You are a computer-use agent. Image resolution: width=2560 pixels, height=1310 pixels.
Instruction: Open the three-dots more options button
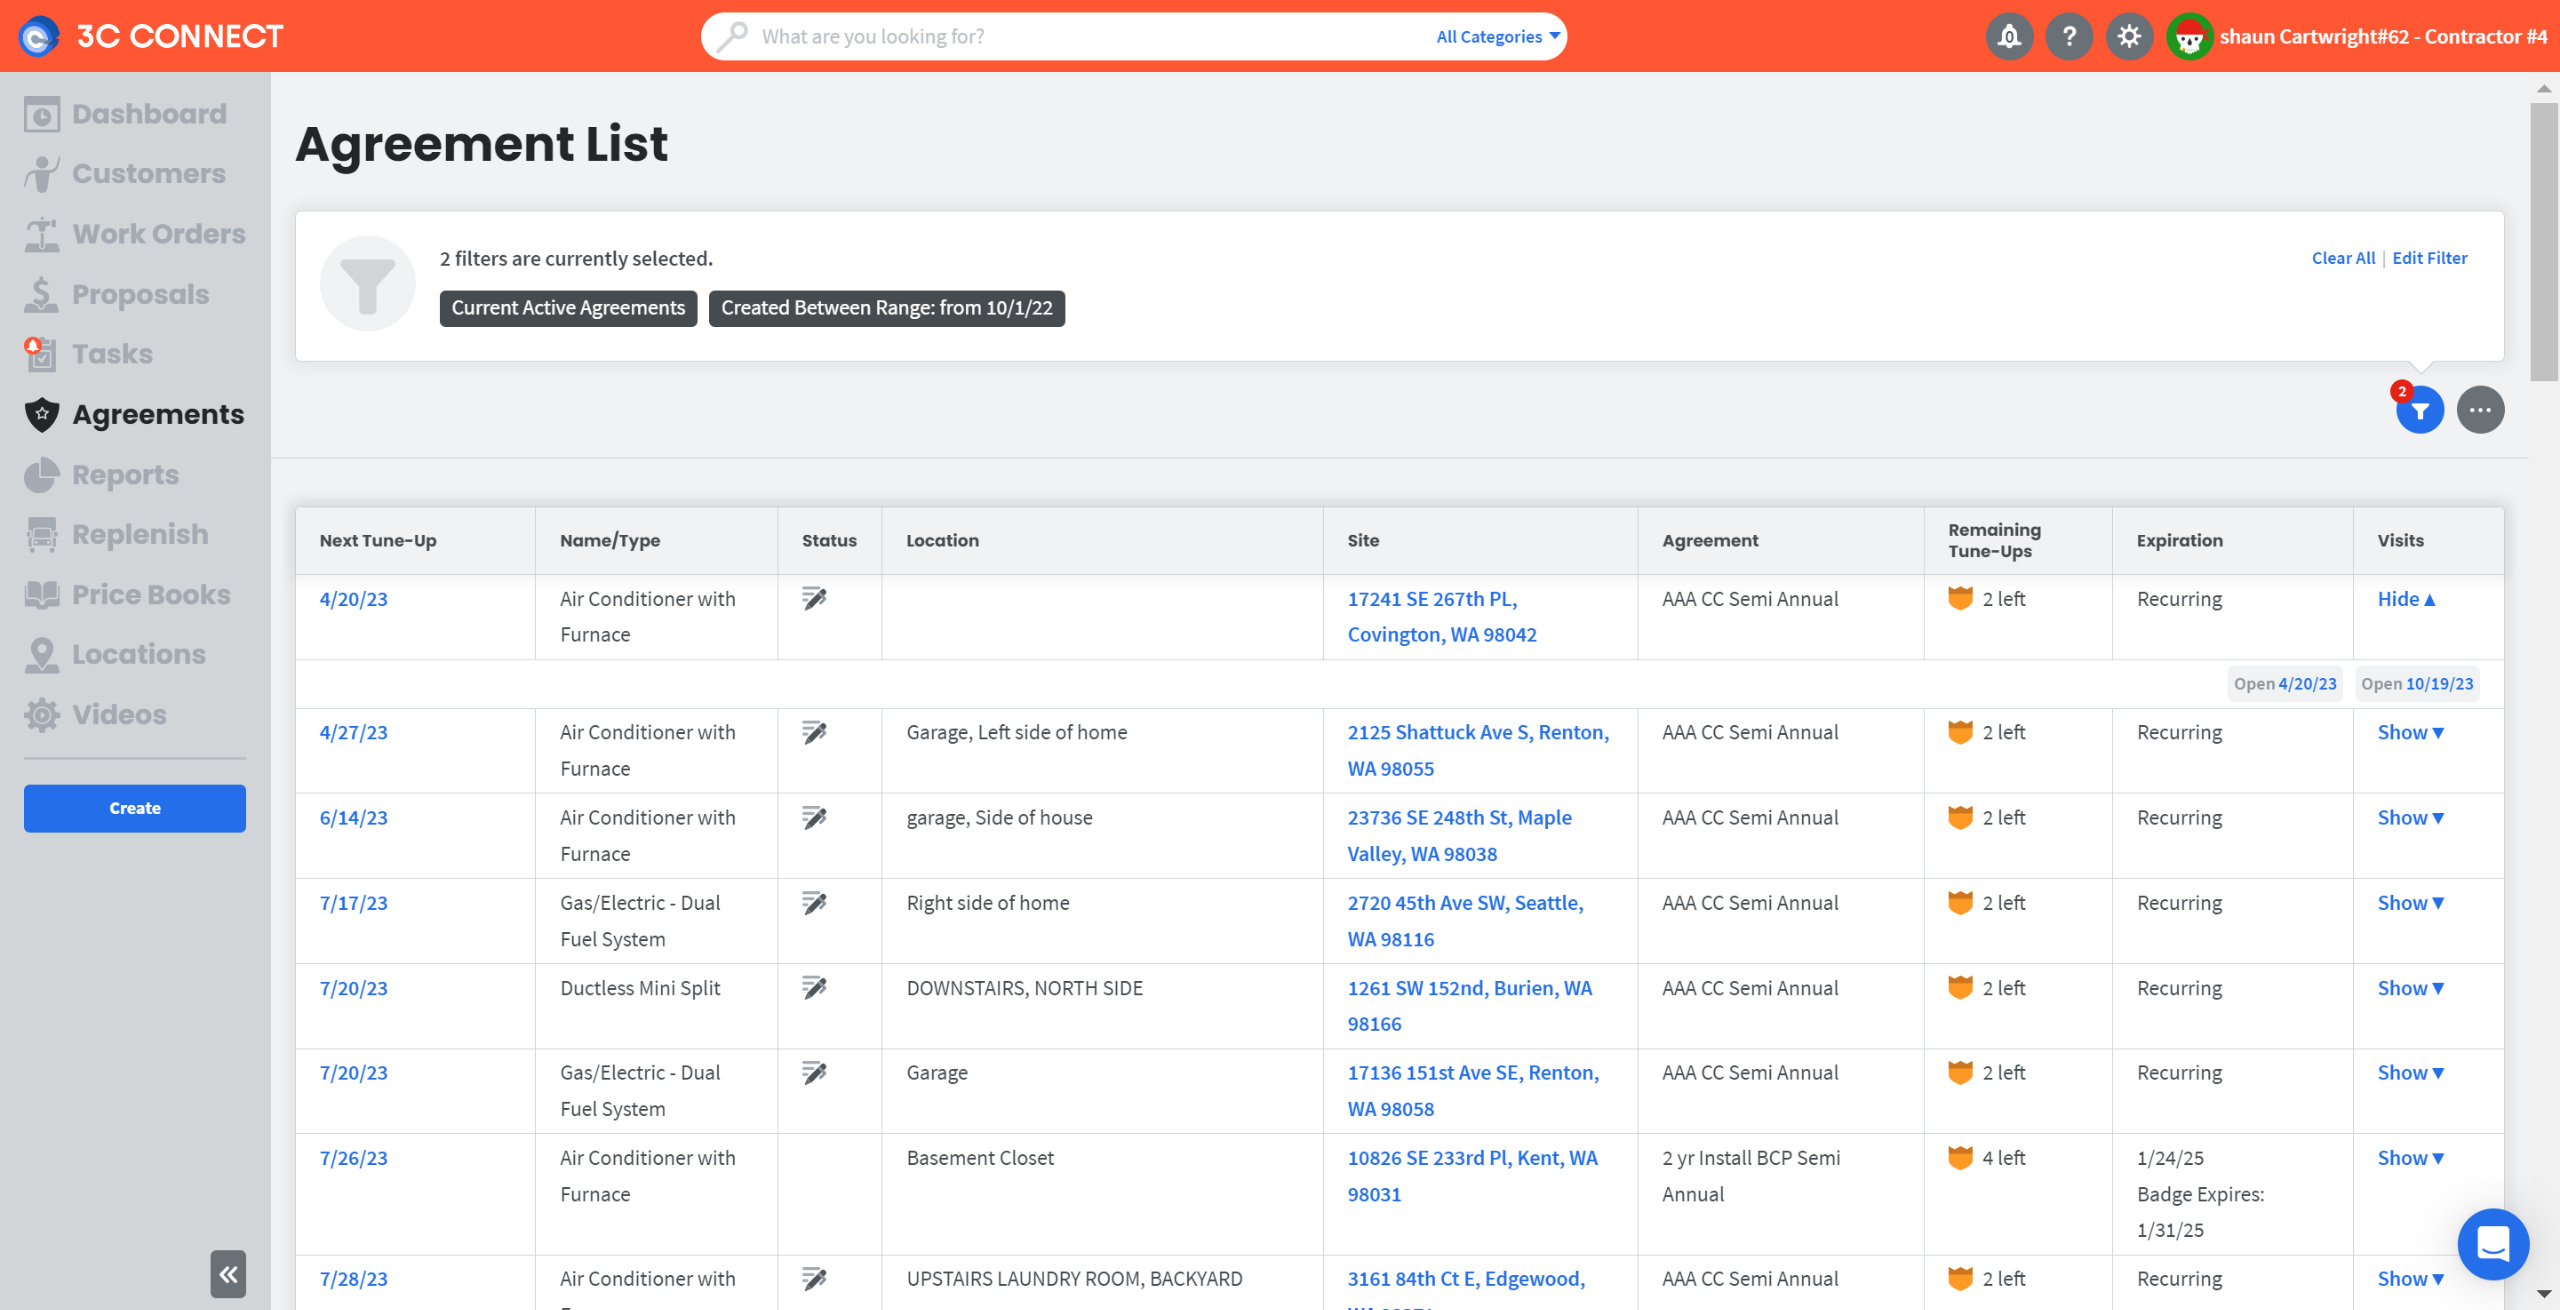[2480, 410]
